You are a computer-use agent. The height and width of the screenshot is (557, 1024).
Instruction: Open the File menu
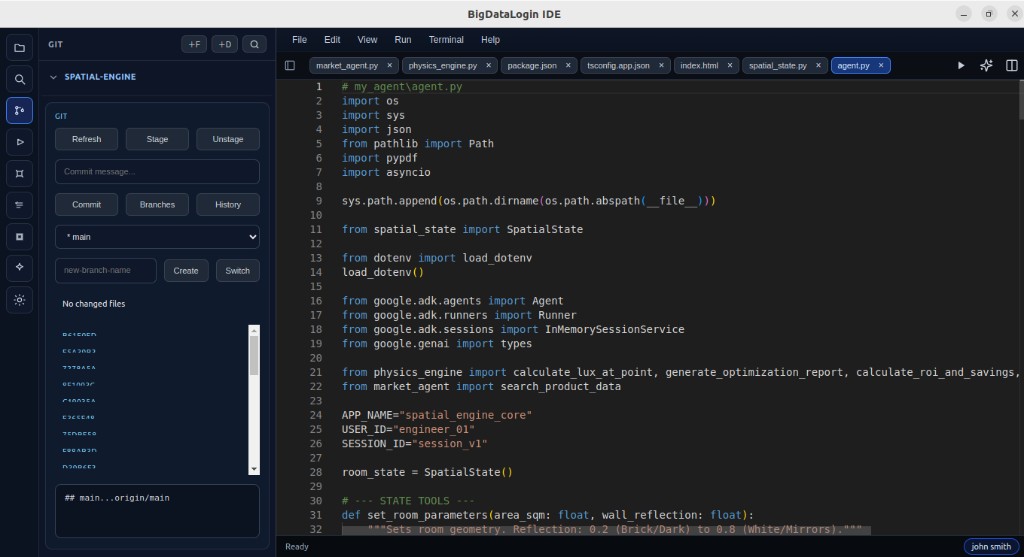point(299,40)
